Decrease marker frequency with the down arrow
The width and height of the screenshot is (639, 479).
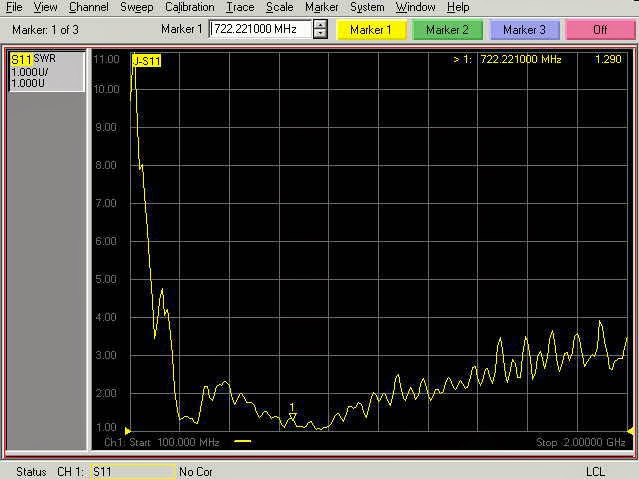click(x=320, y=34)
